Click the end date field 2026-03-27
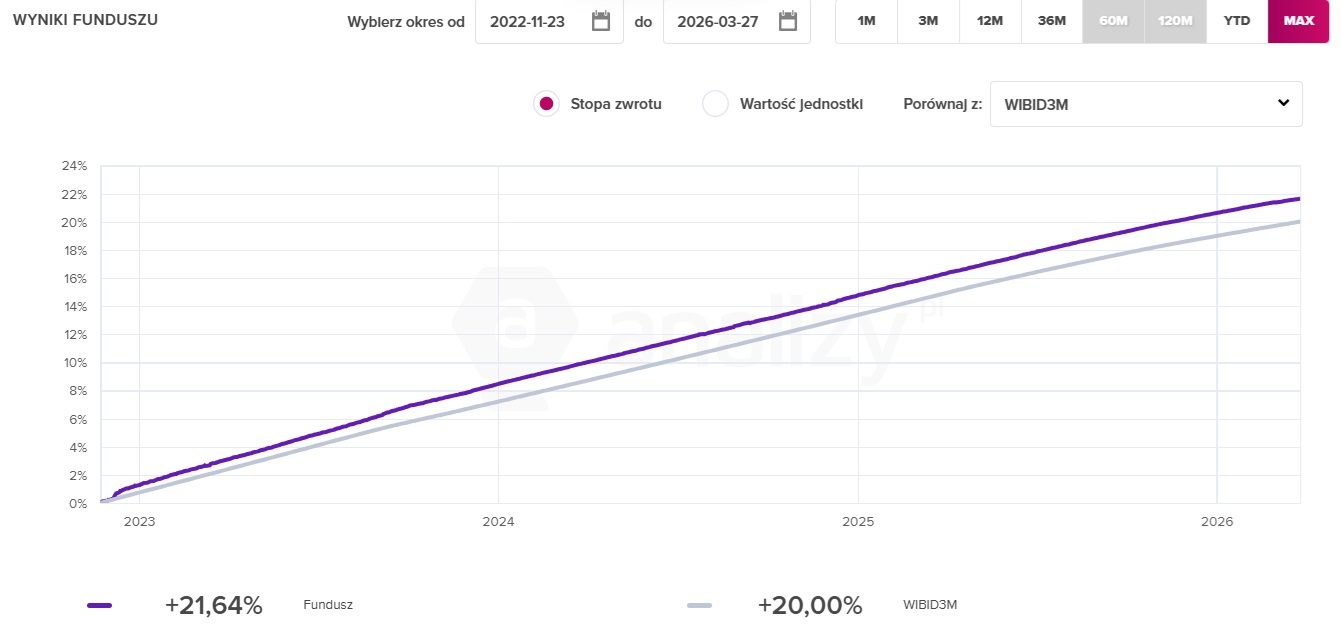Image resolution: width=1341 pixels, height=631 pixels. pyautogui.click(x=715, y=21)
